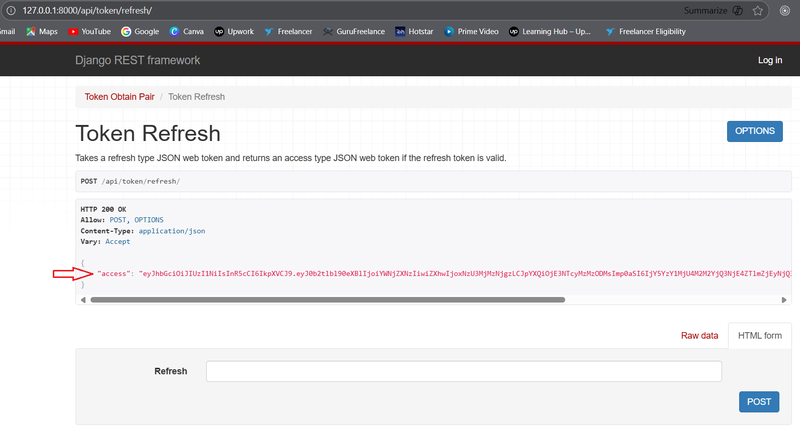Click the Summarize label in address bar

point(705,10)
